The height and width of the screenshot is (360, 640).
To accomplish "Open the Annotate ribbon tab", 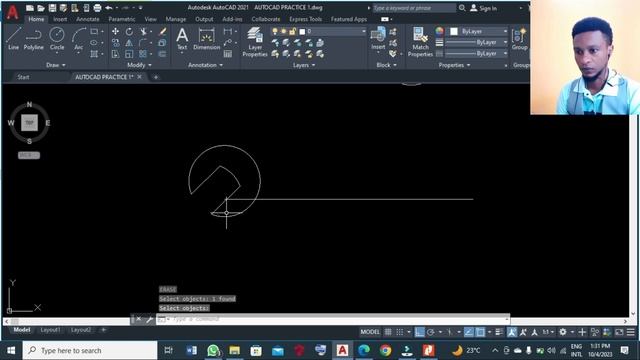I will pyautogui.click(x=87, y=19).
